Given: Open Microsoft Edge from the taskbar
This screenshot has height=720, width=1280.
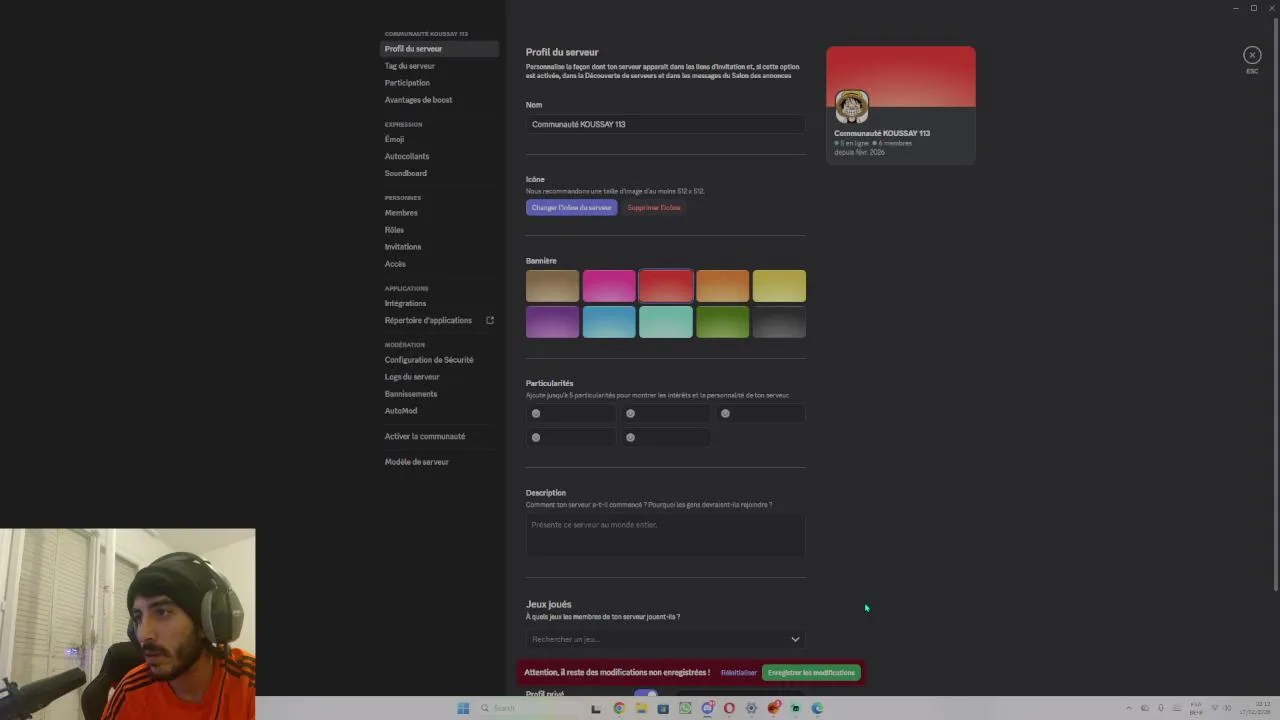Looking at the screenshot, I should point(817,708).
